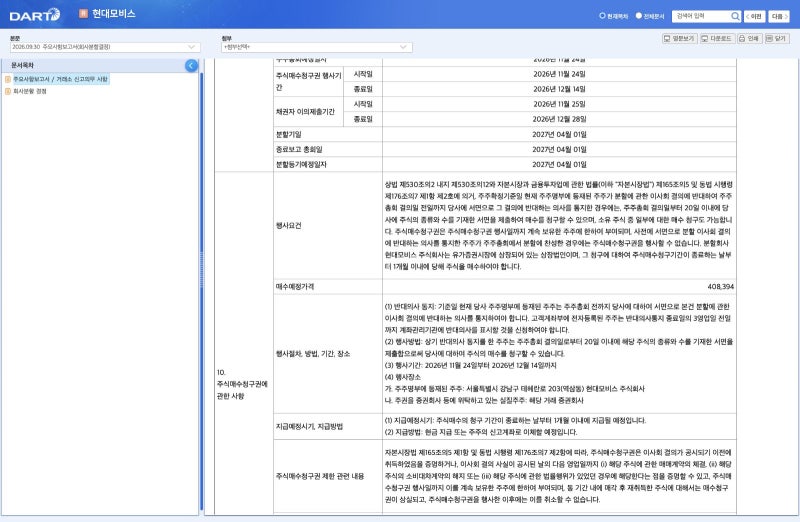Click the 매수예정가격 row label
Viewport: 800px width, 522px height.
pos(295,287)
